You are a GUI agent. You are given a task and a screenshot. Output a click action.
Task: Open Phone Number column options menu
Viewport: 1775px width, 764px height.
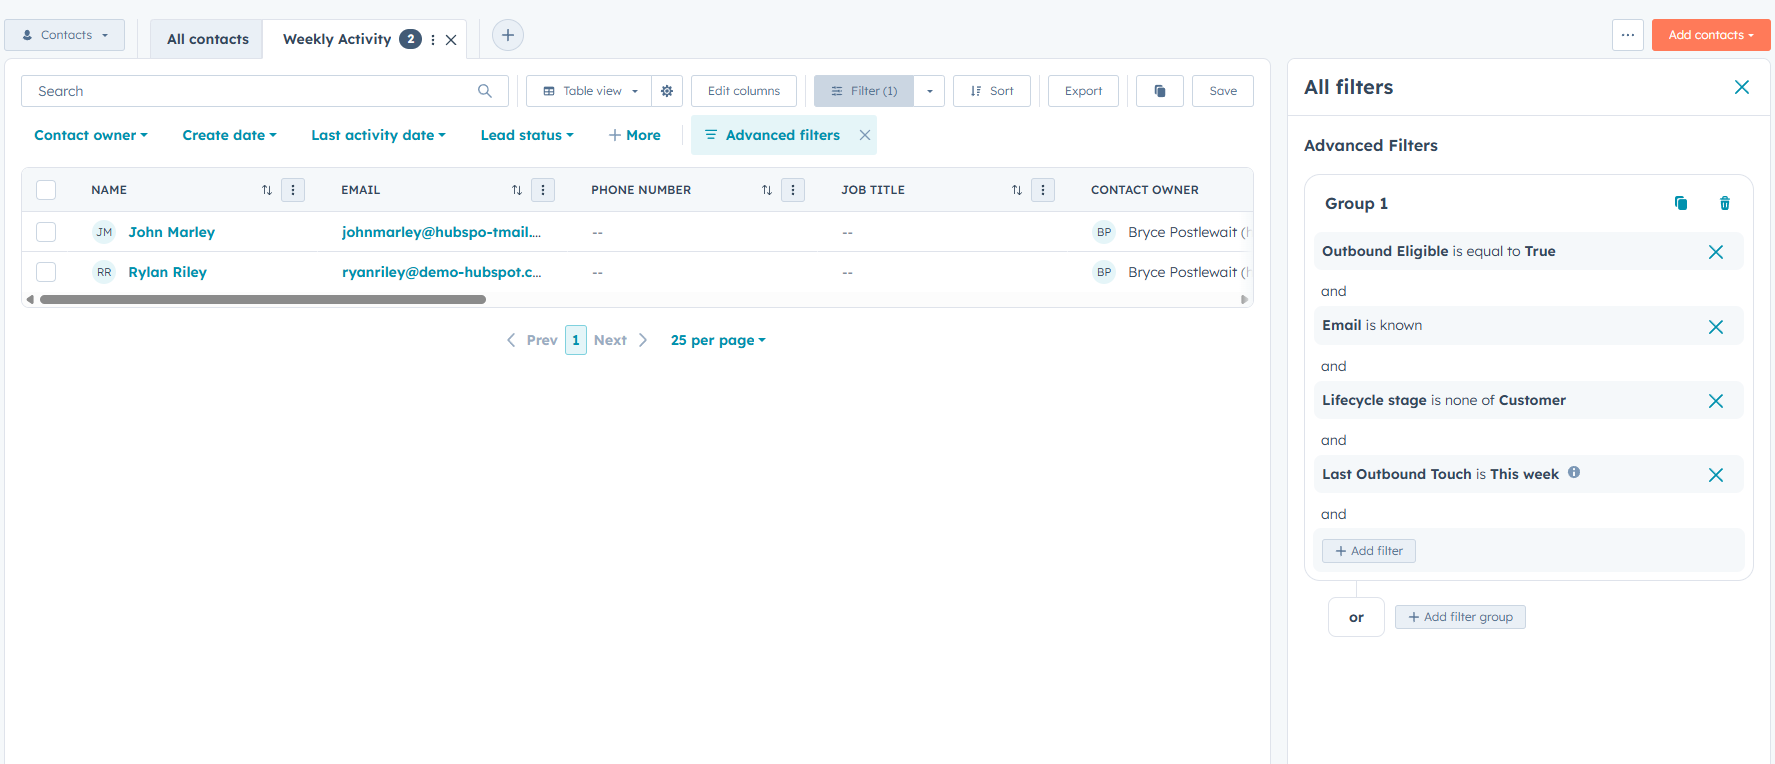pyautogui.click(x=793, y=190)
